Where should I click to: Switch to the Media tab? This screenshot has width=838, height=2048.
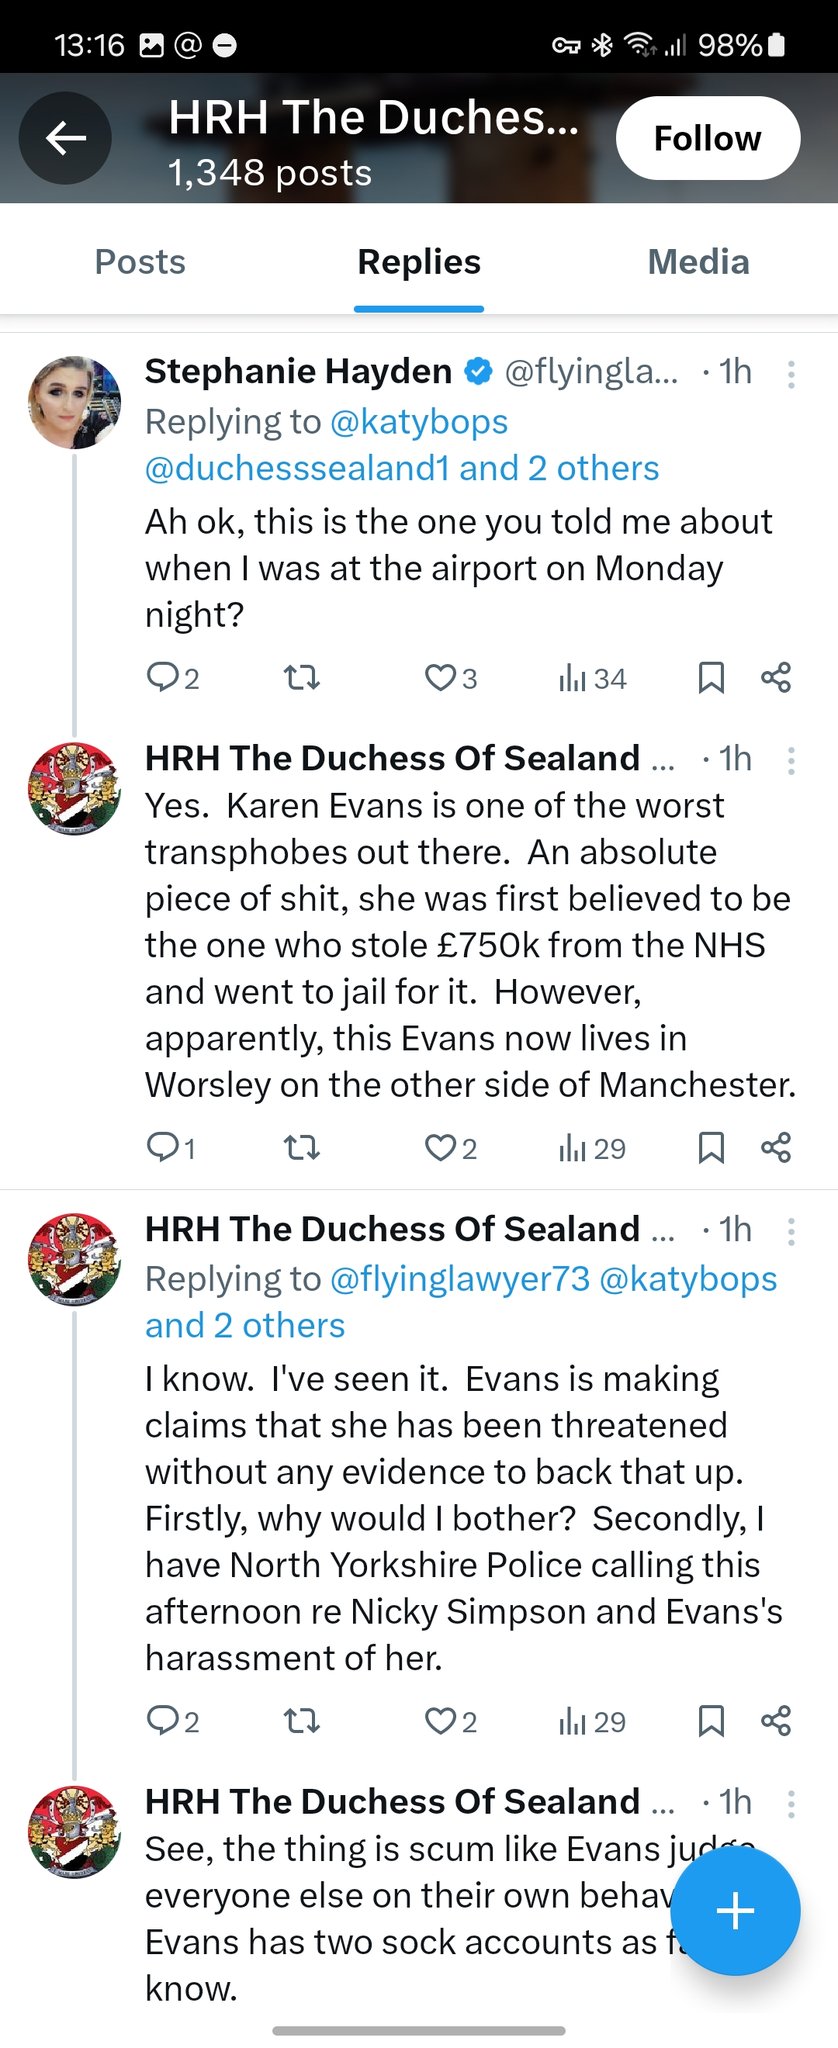pos(698,262)
